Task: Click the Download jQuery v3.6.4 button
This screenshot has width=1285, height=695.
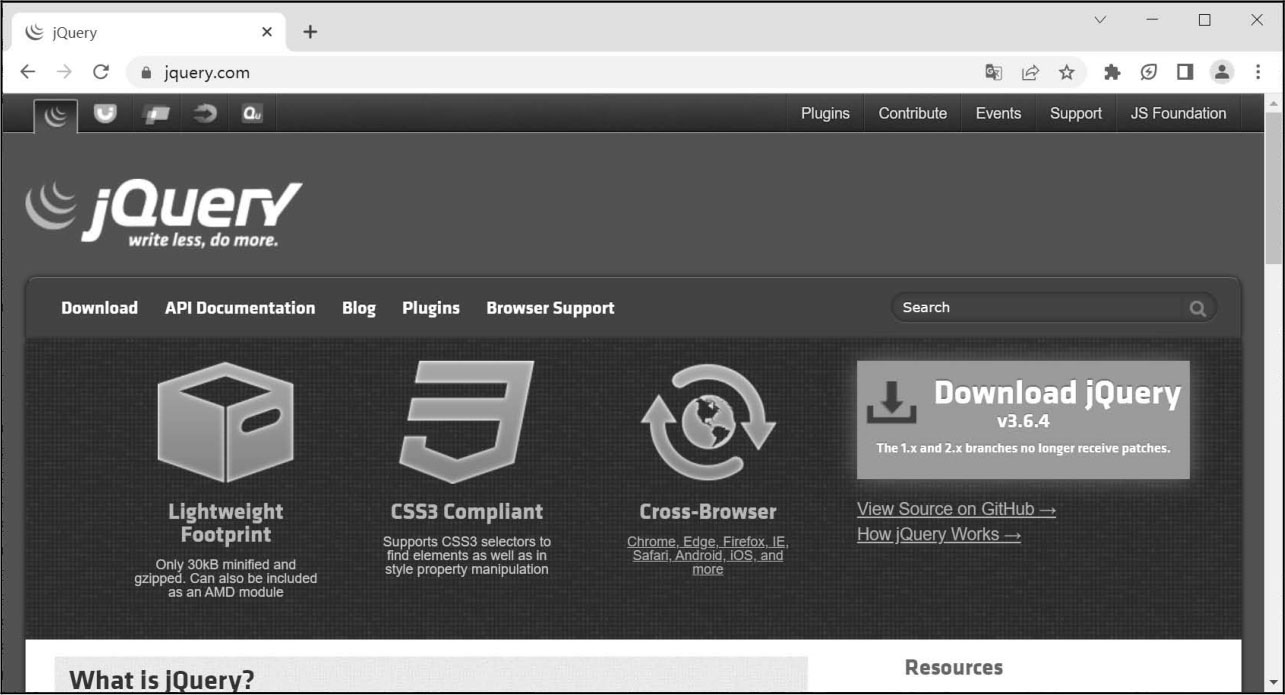Action: 1023,420
